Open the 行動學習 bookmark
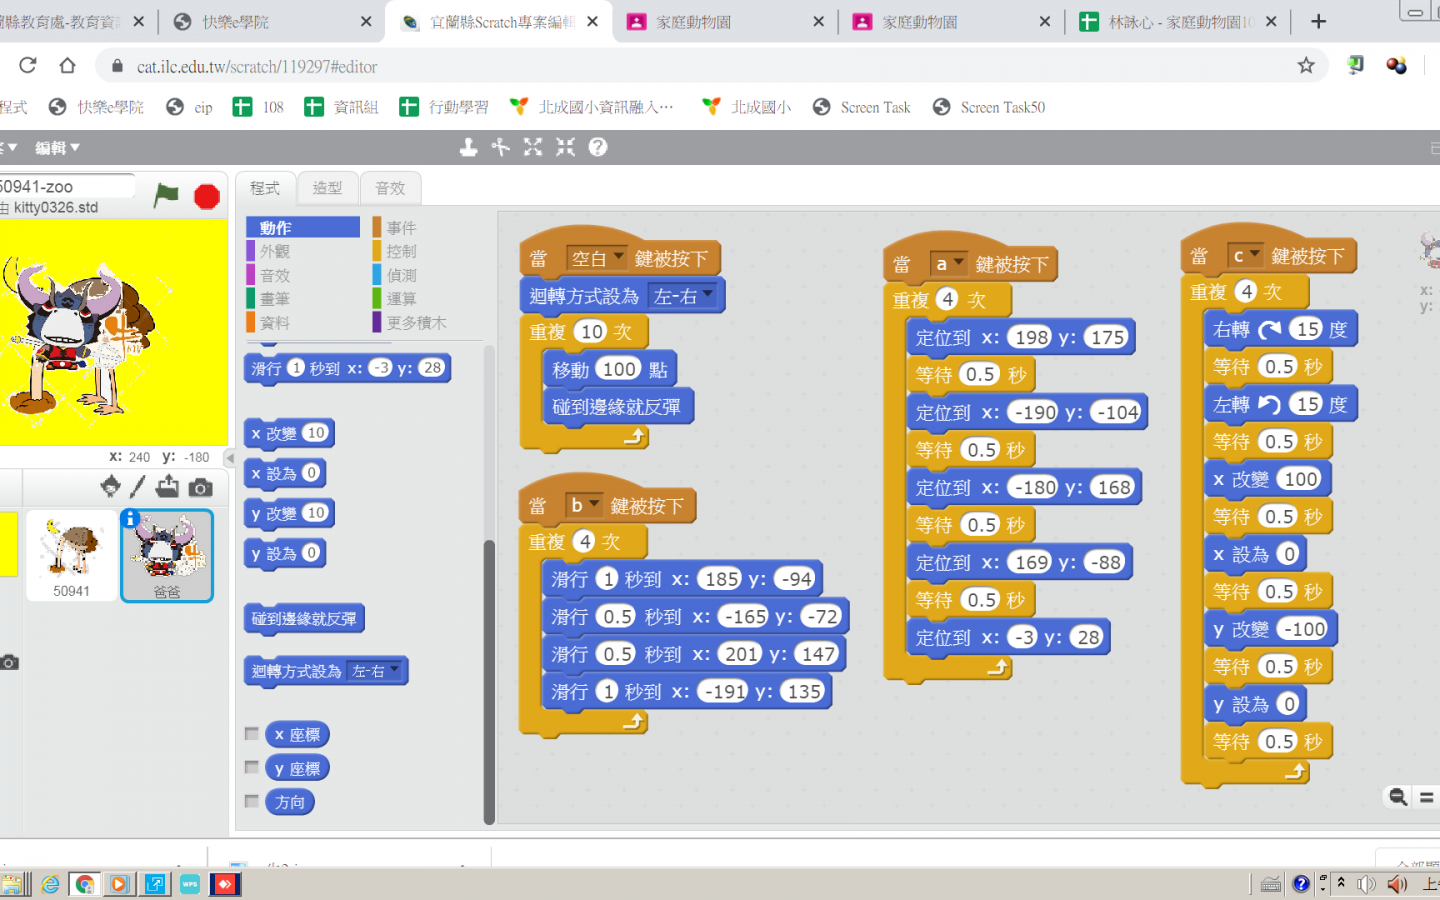The height and width of the screenshot is (900, 1440). coord(444,107)
